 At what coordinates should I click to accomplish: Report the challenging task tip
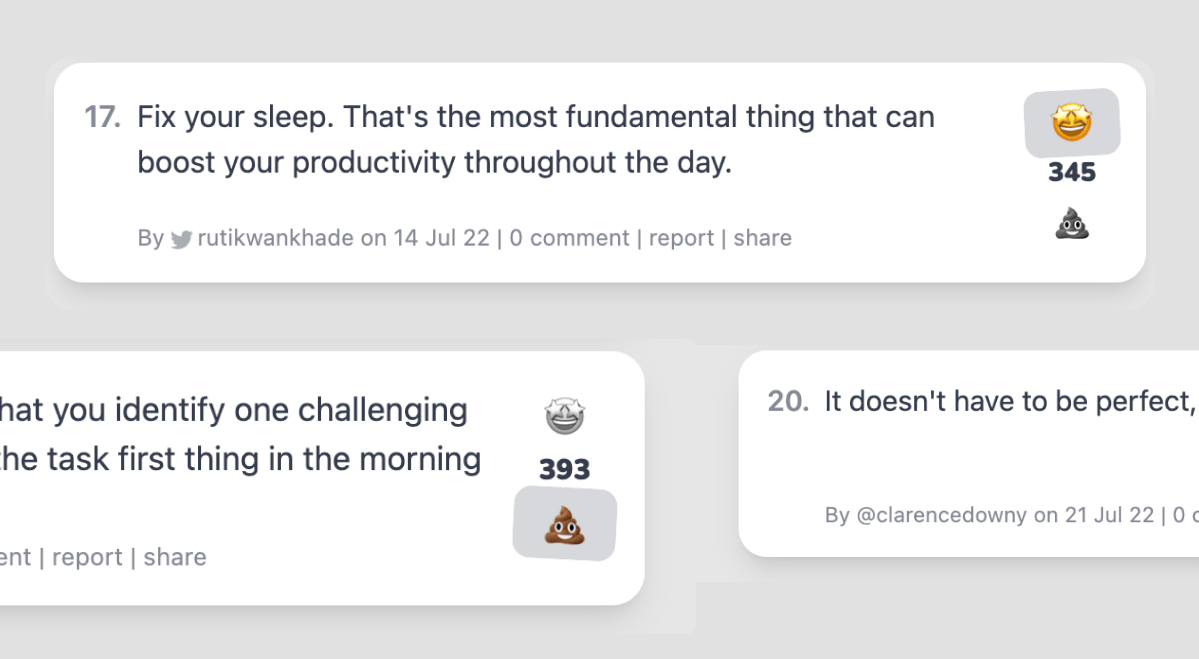point(87,557)
